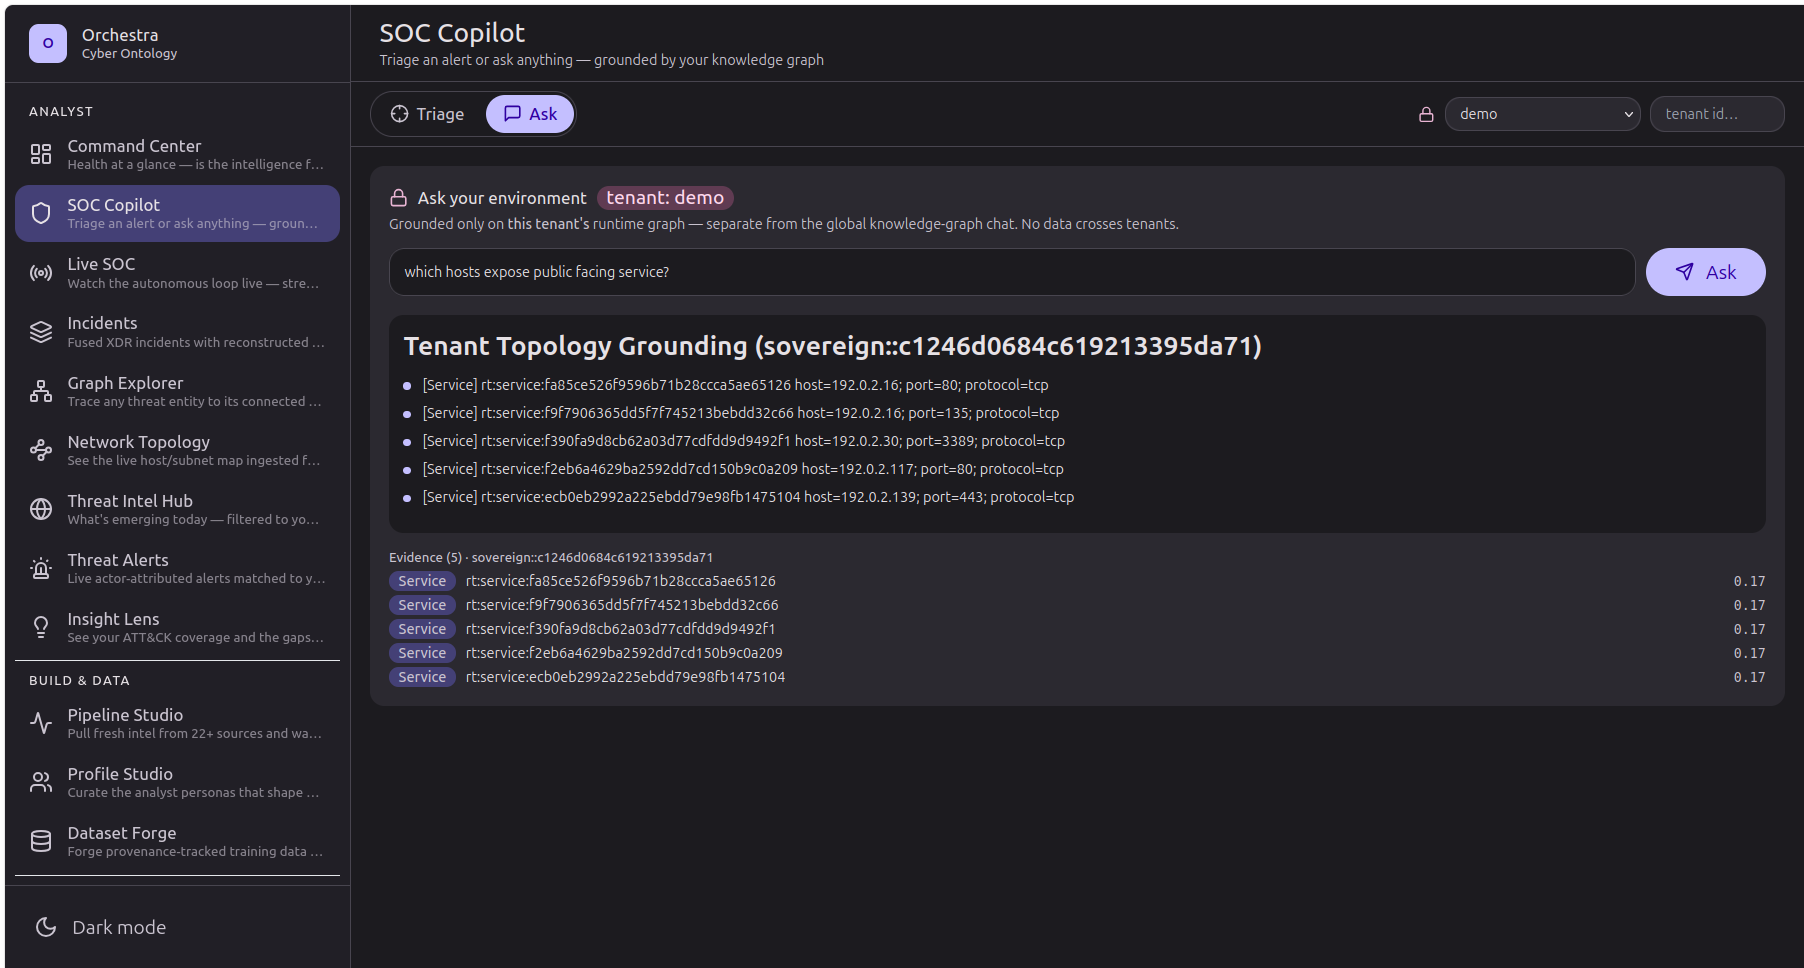Open Pipeline Studio navigation item
Screen dimensions: 1804x968
(x=177, y=723)
